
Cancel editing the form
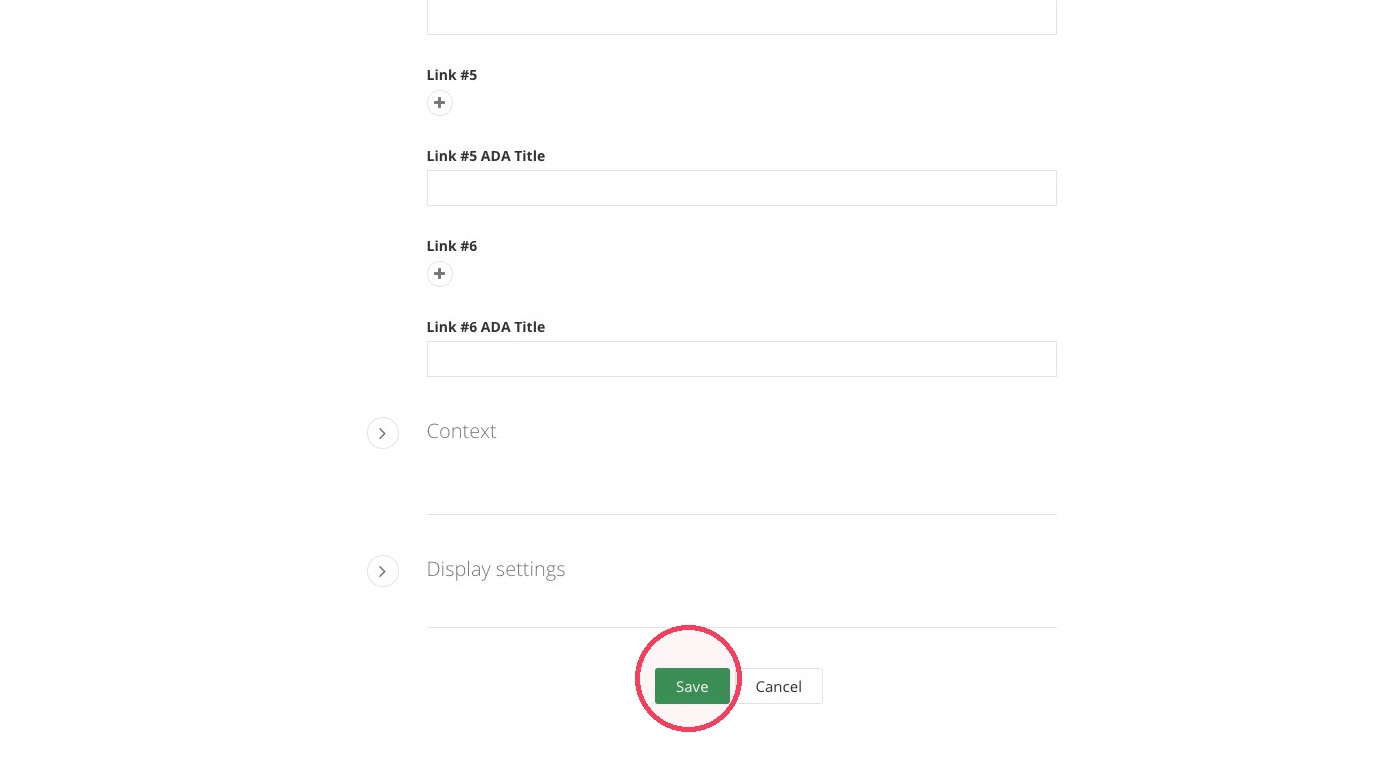[x=778, y=686]
